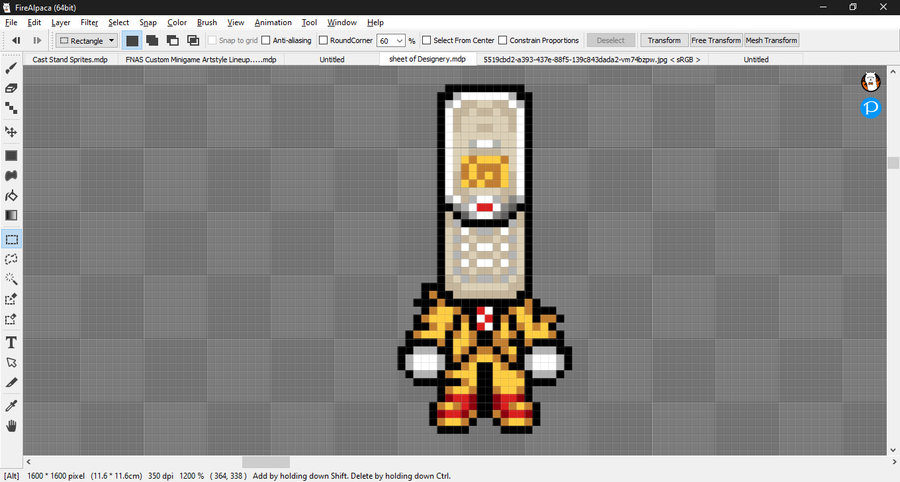Click the 1200 % zoom value in status bar
900x482 pixels.
tap(192, 476)
